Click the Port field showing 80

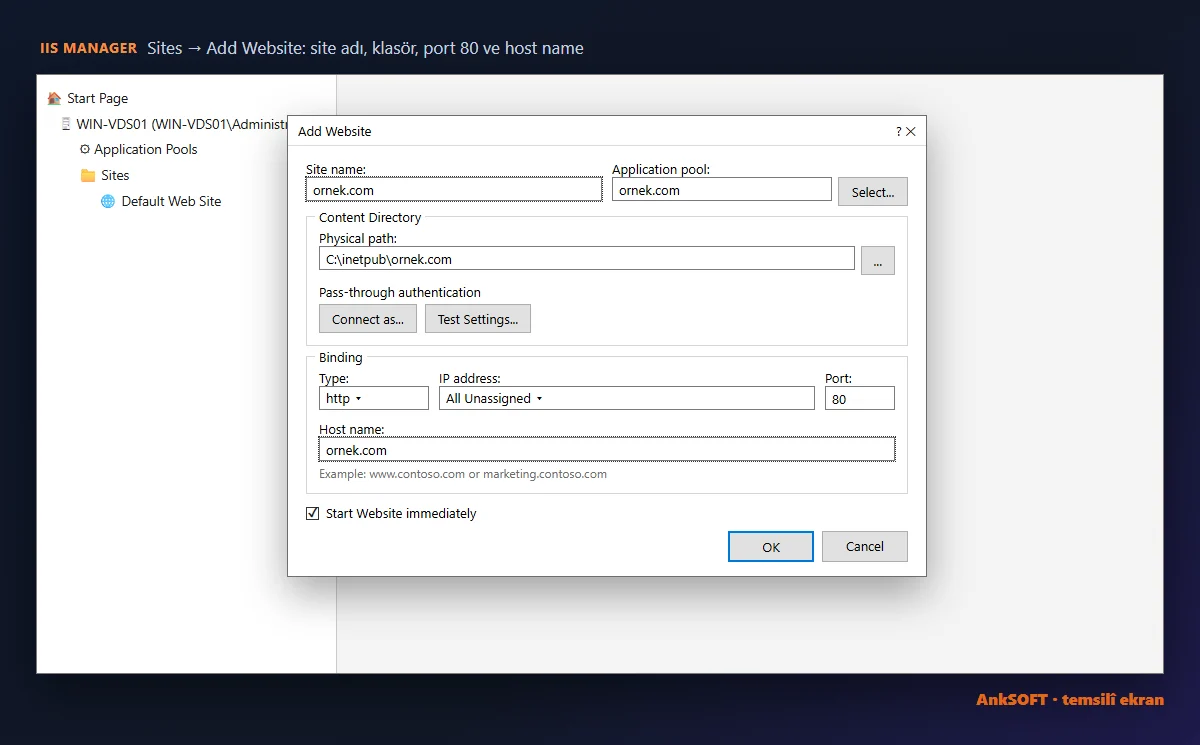(x=860, y=398)
